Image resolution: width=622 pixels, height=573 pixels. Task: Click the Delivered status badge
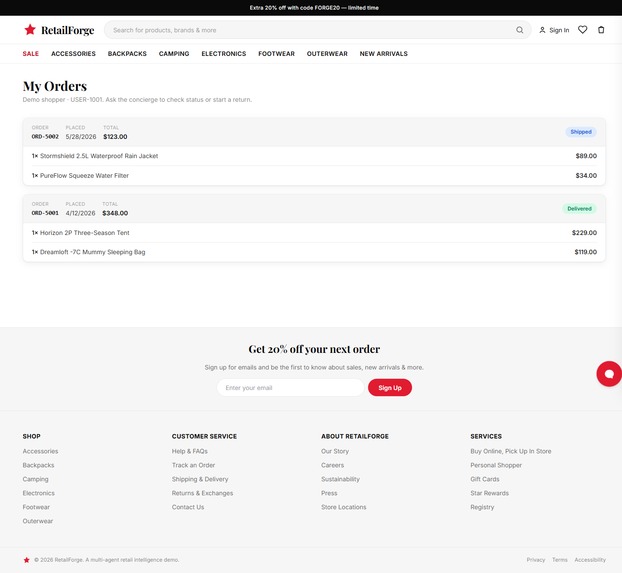coord(579,209)
